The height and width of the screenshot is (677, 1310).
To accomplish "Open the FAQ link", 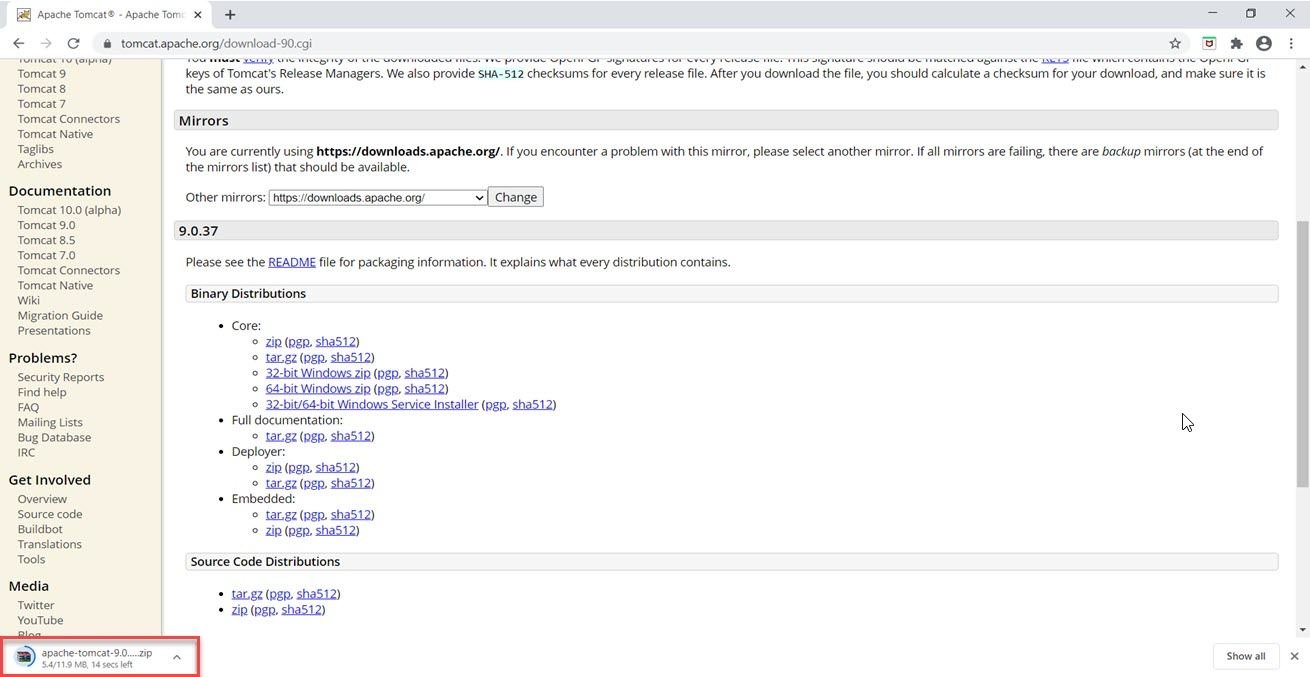I will coord(28,407).
